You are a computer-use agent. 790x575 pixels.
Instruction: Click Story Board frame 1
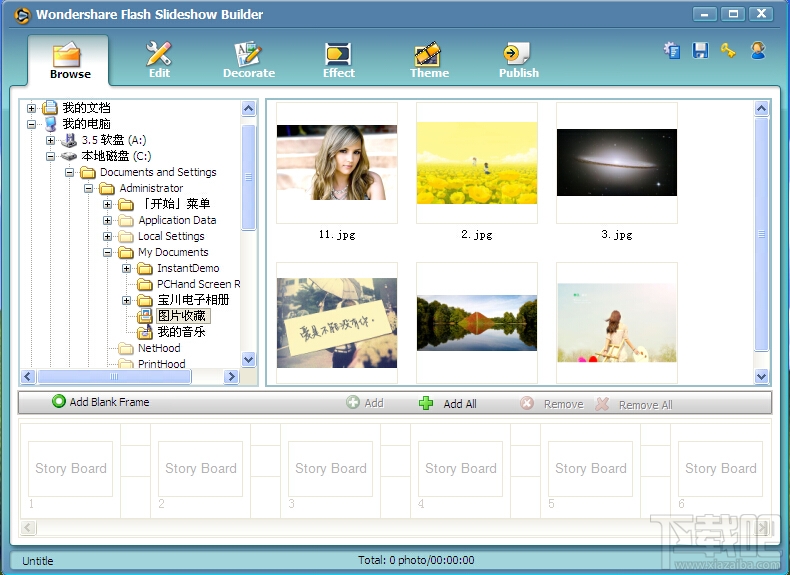pyautogui.click(x=71, y=469)
